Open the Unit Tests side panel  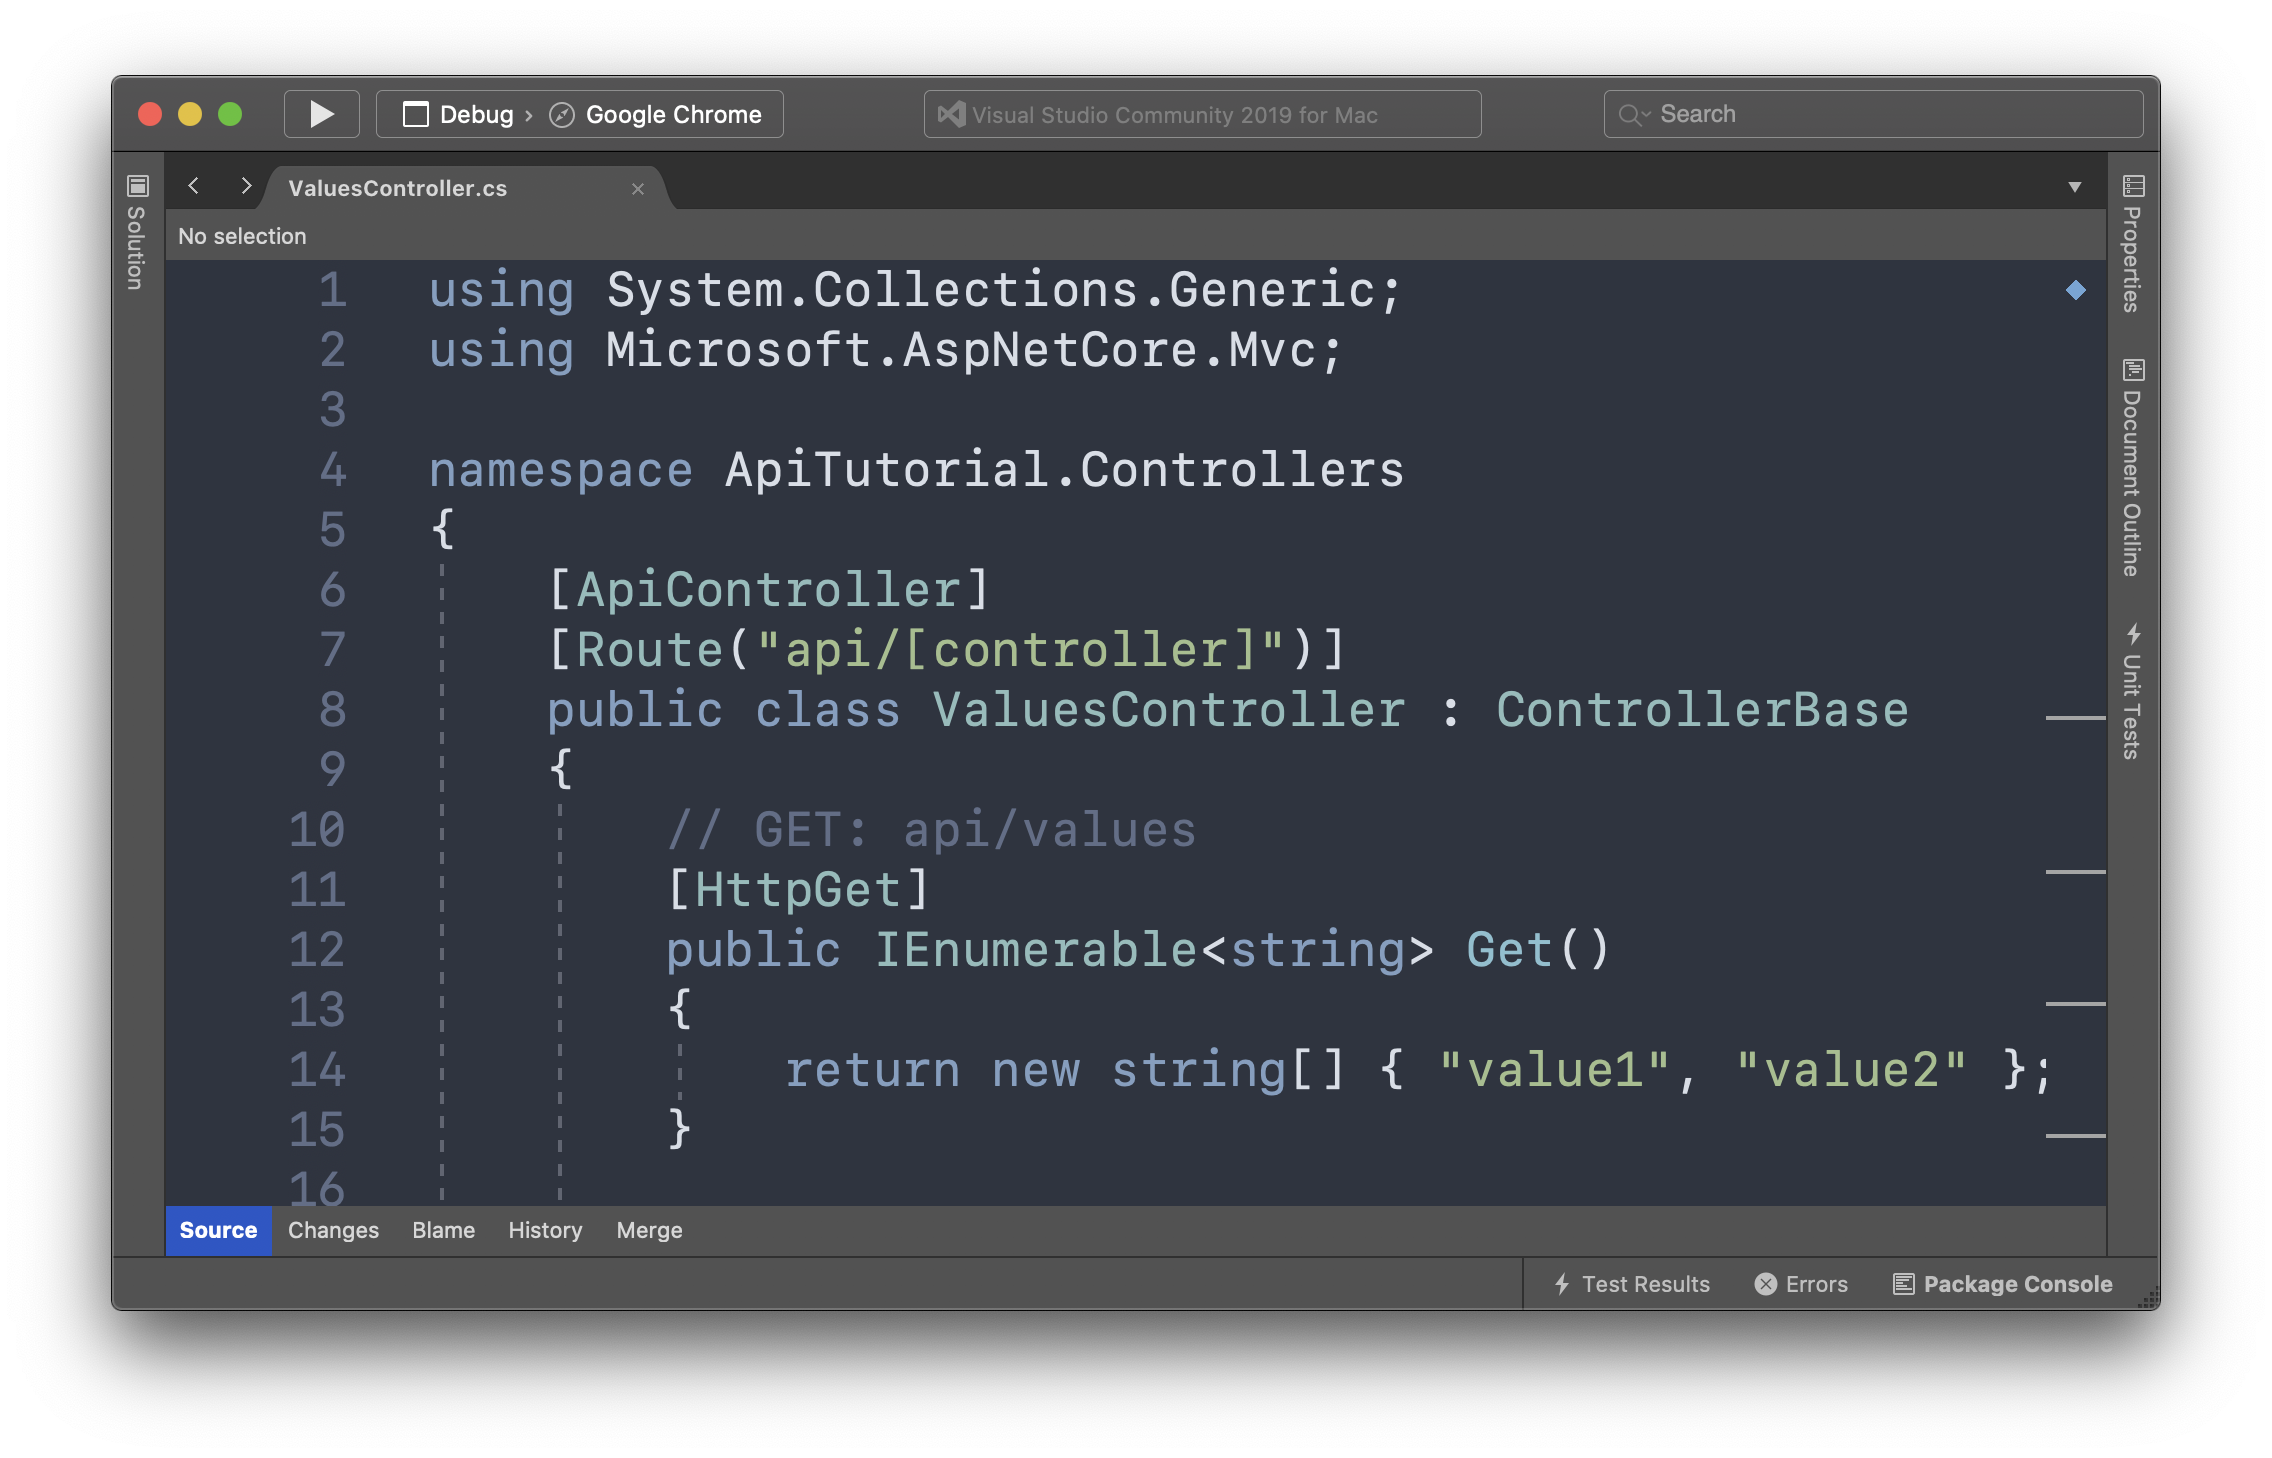pos(2133,690)
